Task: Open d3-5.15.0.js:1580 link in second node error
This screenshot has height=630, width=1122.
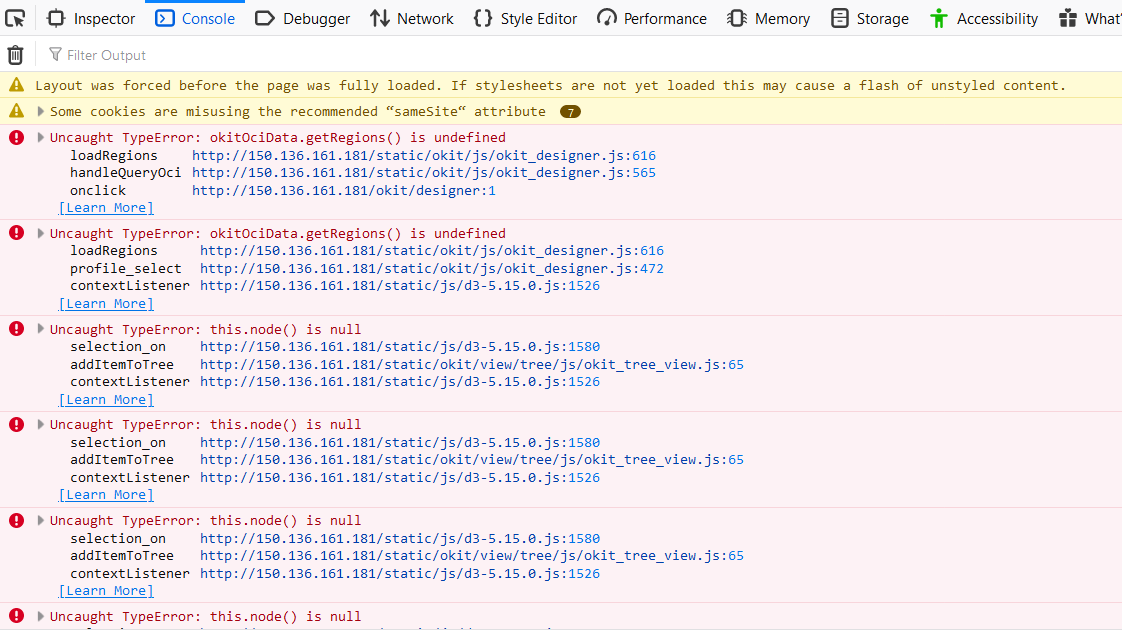Action: click(x=400, y=442)
